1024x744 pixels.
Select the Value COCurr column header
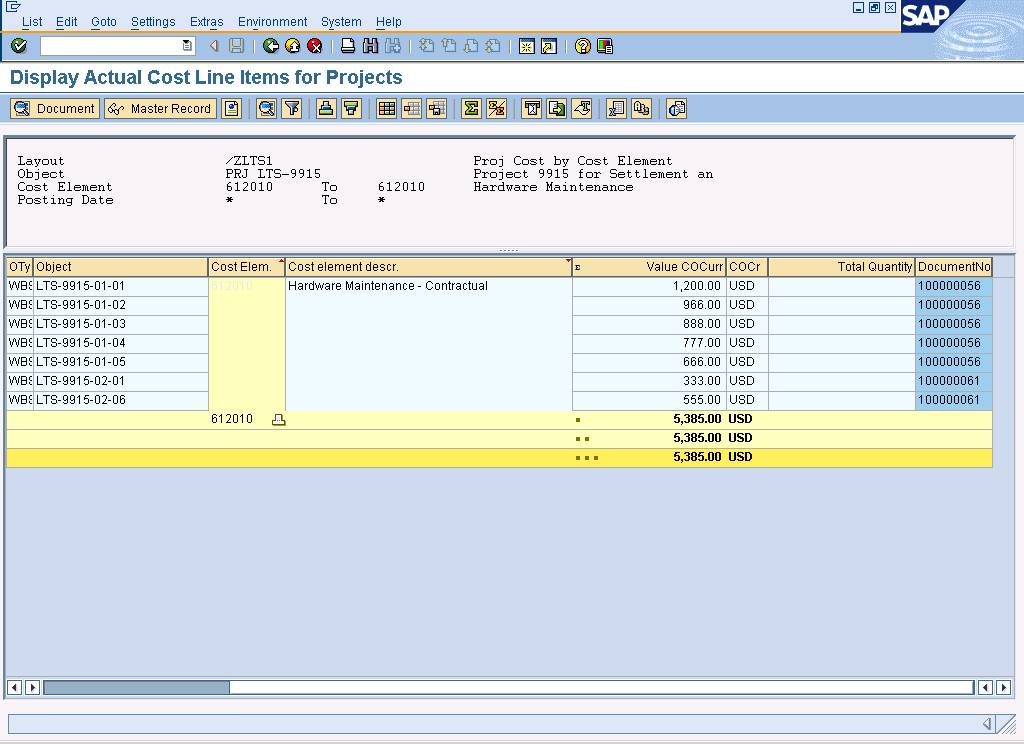click(x=648, y=267)
